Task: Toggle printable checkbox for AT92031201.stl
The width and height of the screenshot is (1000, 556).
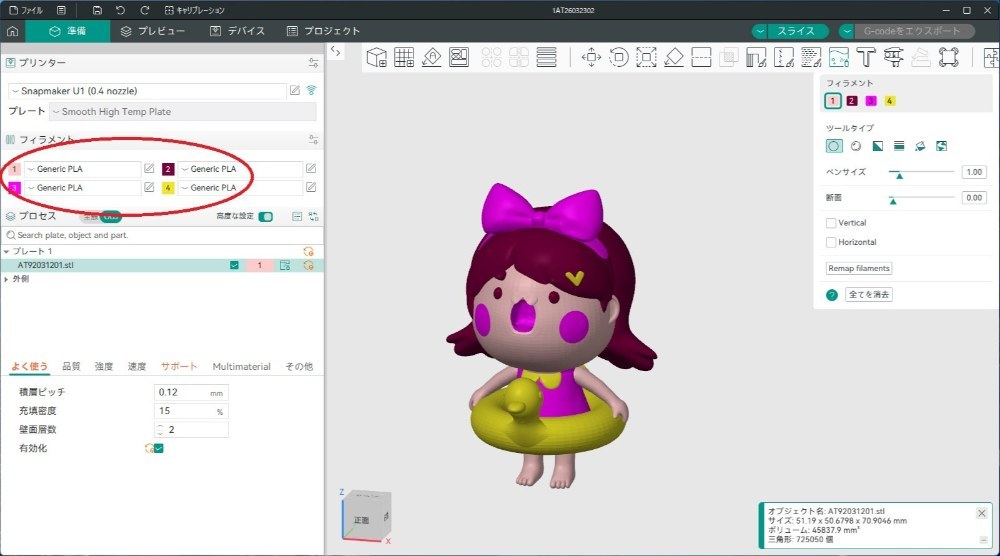Action: [234, 265]
